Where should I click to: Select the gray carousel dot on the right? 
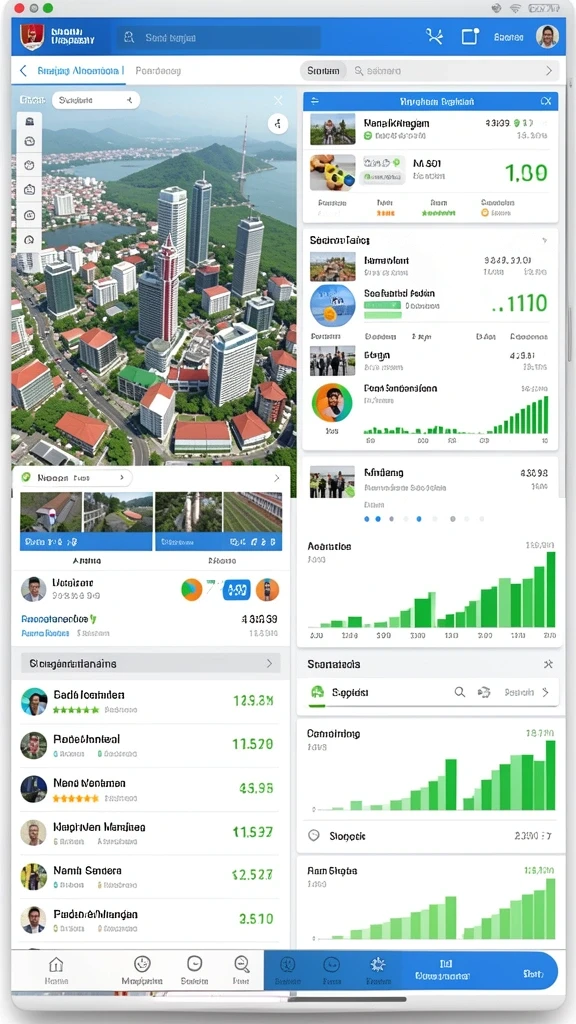pyautogui.click(x=453, y=519)
